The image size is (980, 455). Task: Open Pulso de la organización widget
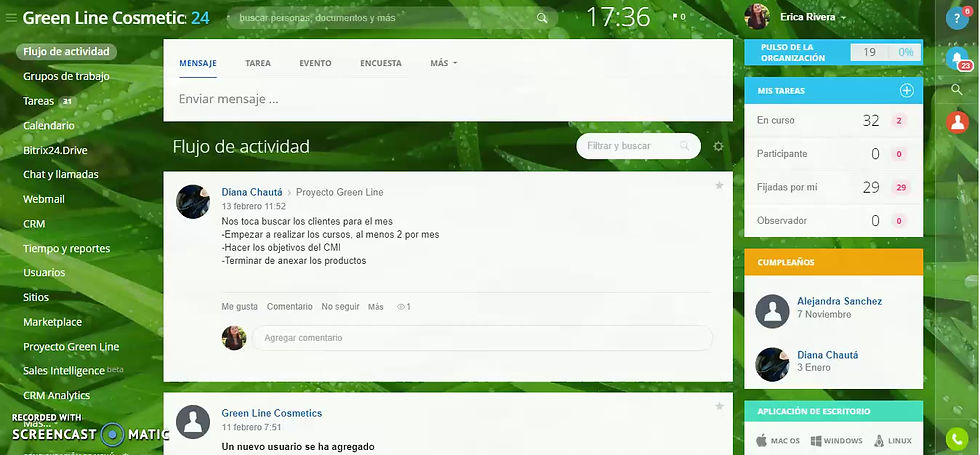[x=833, y=52]
